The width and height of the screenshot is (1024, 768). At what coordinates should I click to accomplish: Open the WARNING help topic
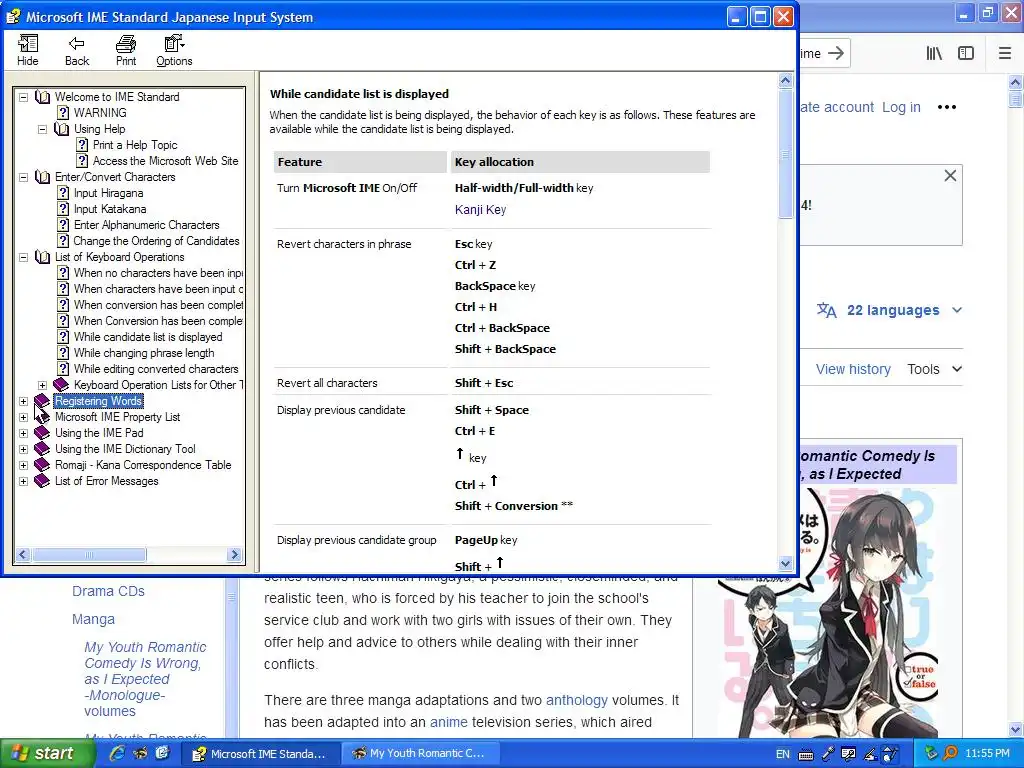[x=100, y=112]
